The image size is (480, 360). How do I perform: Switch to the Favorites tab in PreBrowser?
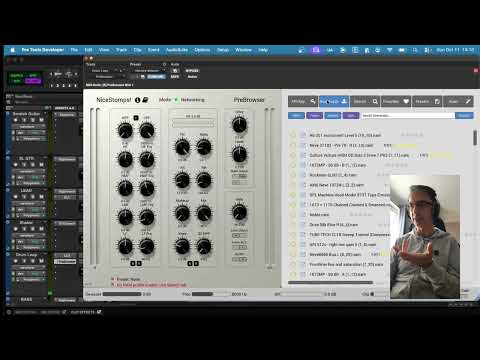point(396,101)
